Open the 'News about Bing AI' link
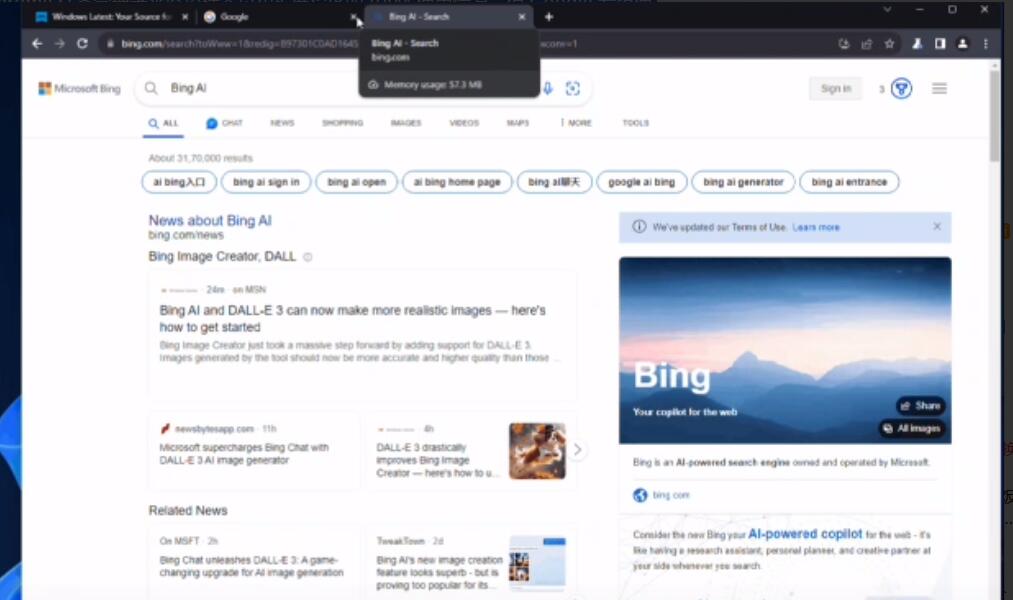Viewport: 1013px width, 600px height. [210, 220]
